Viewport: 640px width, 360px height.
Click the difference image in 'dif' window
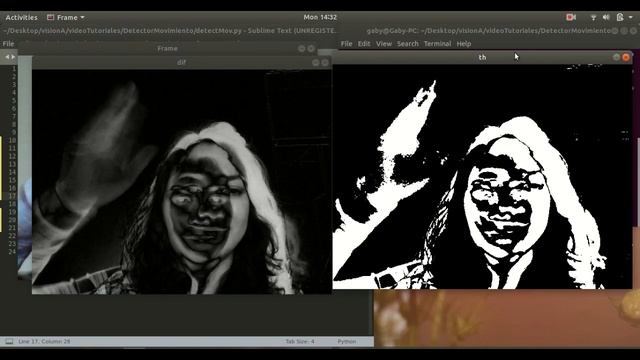coord(182,182)
